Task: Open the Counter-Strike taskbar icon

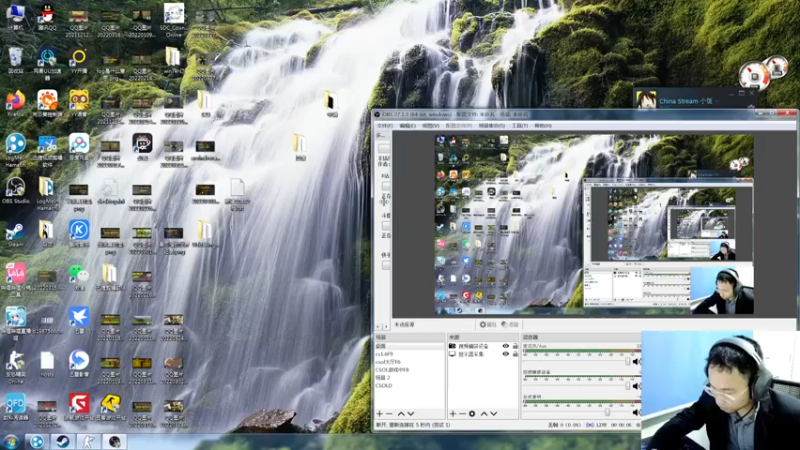Action: [x=89, y=442]
